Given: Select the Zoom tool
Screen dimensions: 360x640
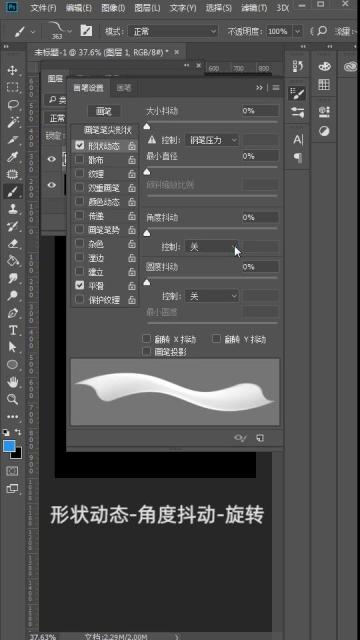Looking at the screenshot, I should click(x=12, y=399).
